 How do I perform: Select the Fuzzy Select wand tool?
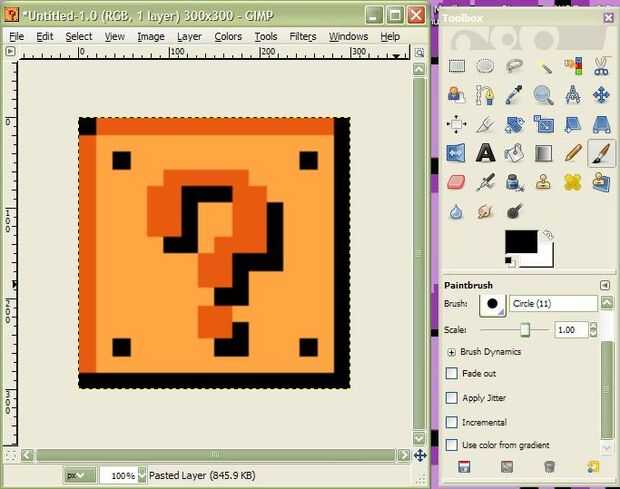[543, 66]
